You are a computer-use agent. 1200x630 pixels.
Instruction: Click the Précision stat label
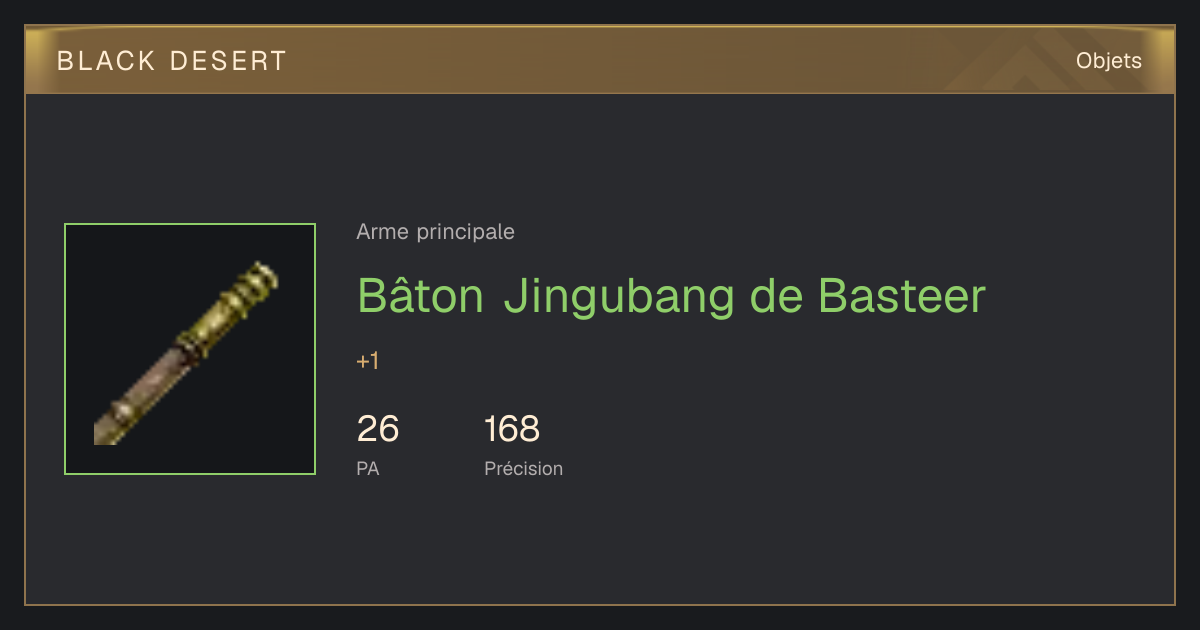pyautogui.click(x=524, y=468)
